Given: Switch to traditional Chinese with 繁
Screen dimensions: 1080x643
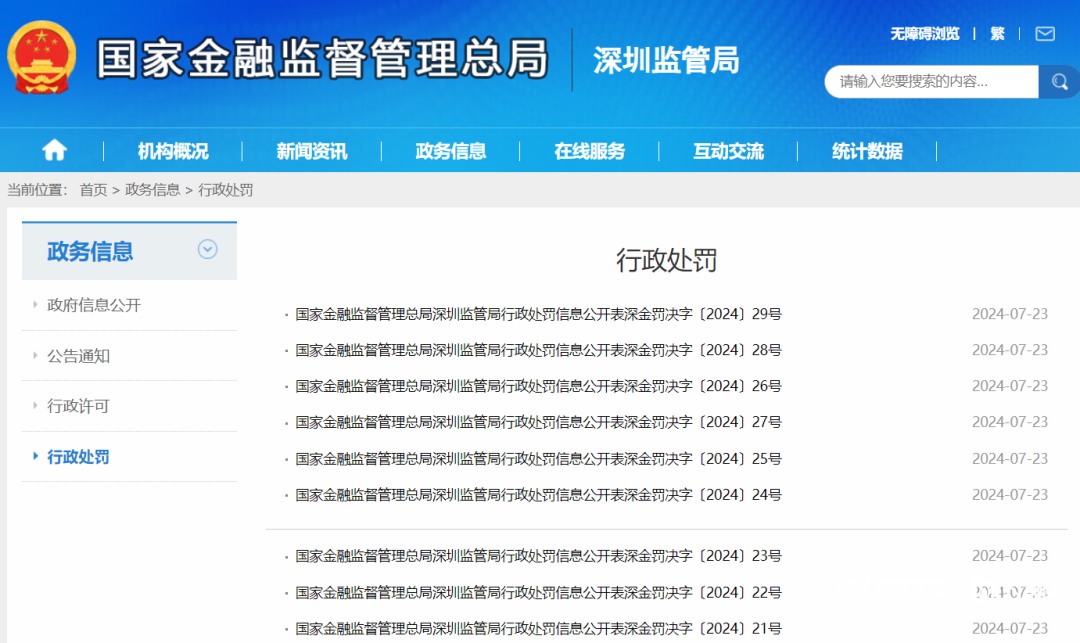Looking at the screenshot, I should tap(997, 34).
